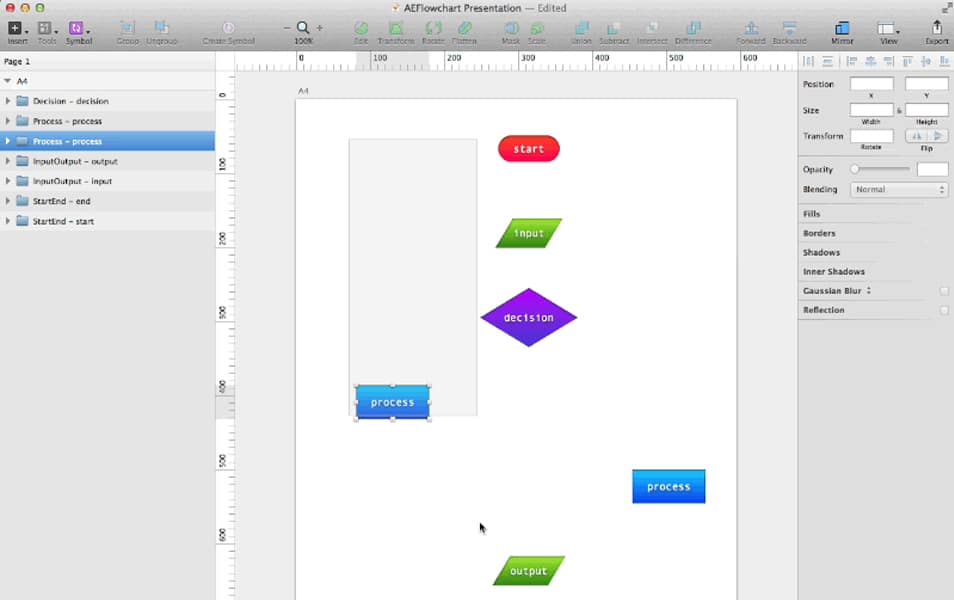Viewport: 954px width, 600px height.
Task: Click the Symbol toolbar icon
Action: 78,29
